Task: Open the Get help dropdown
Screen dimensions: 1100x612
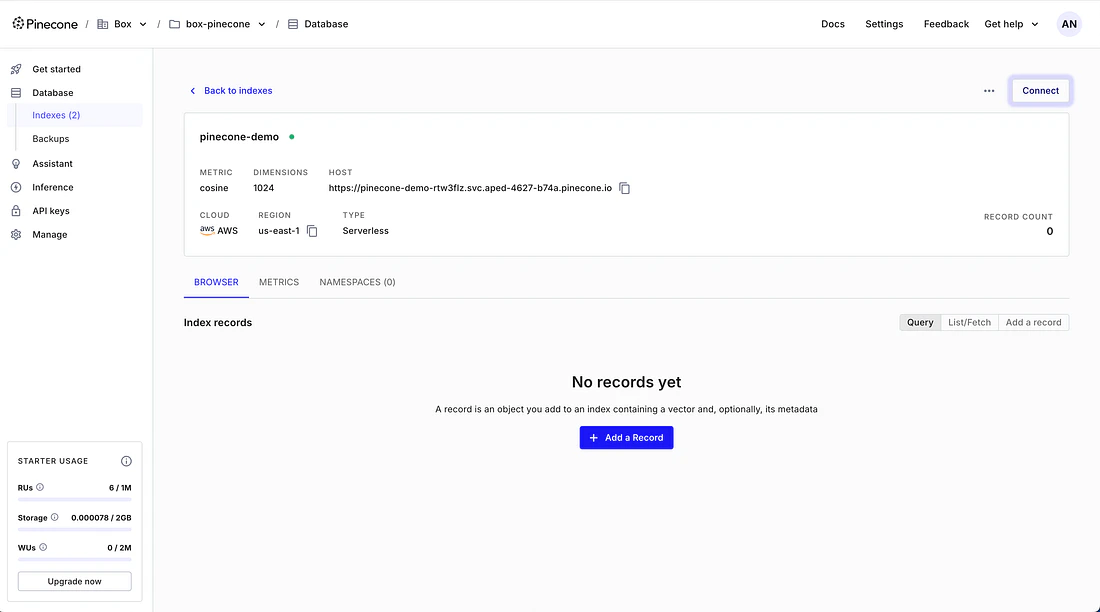Action: click(x=1011, y=24)
